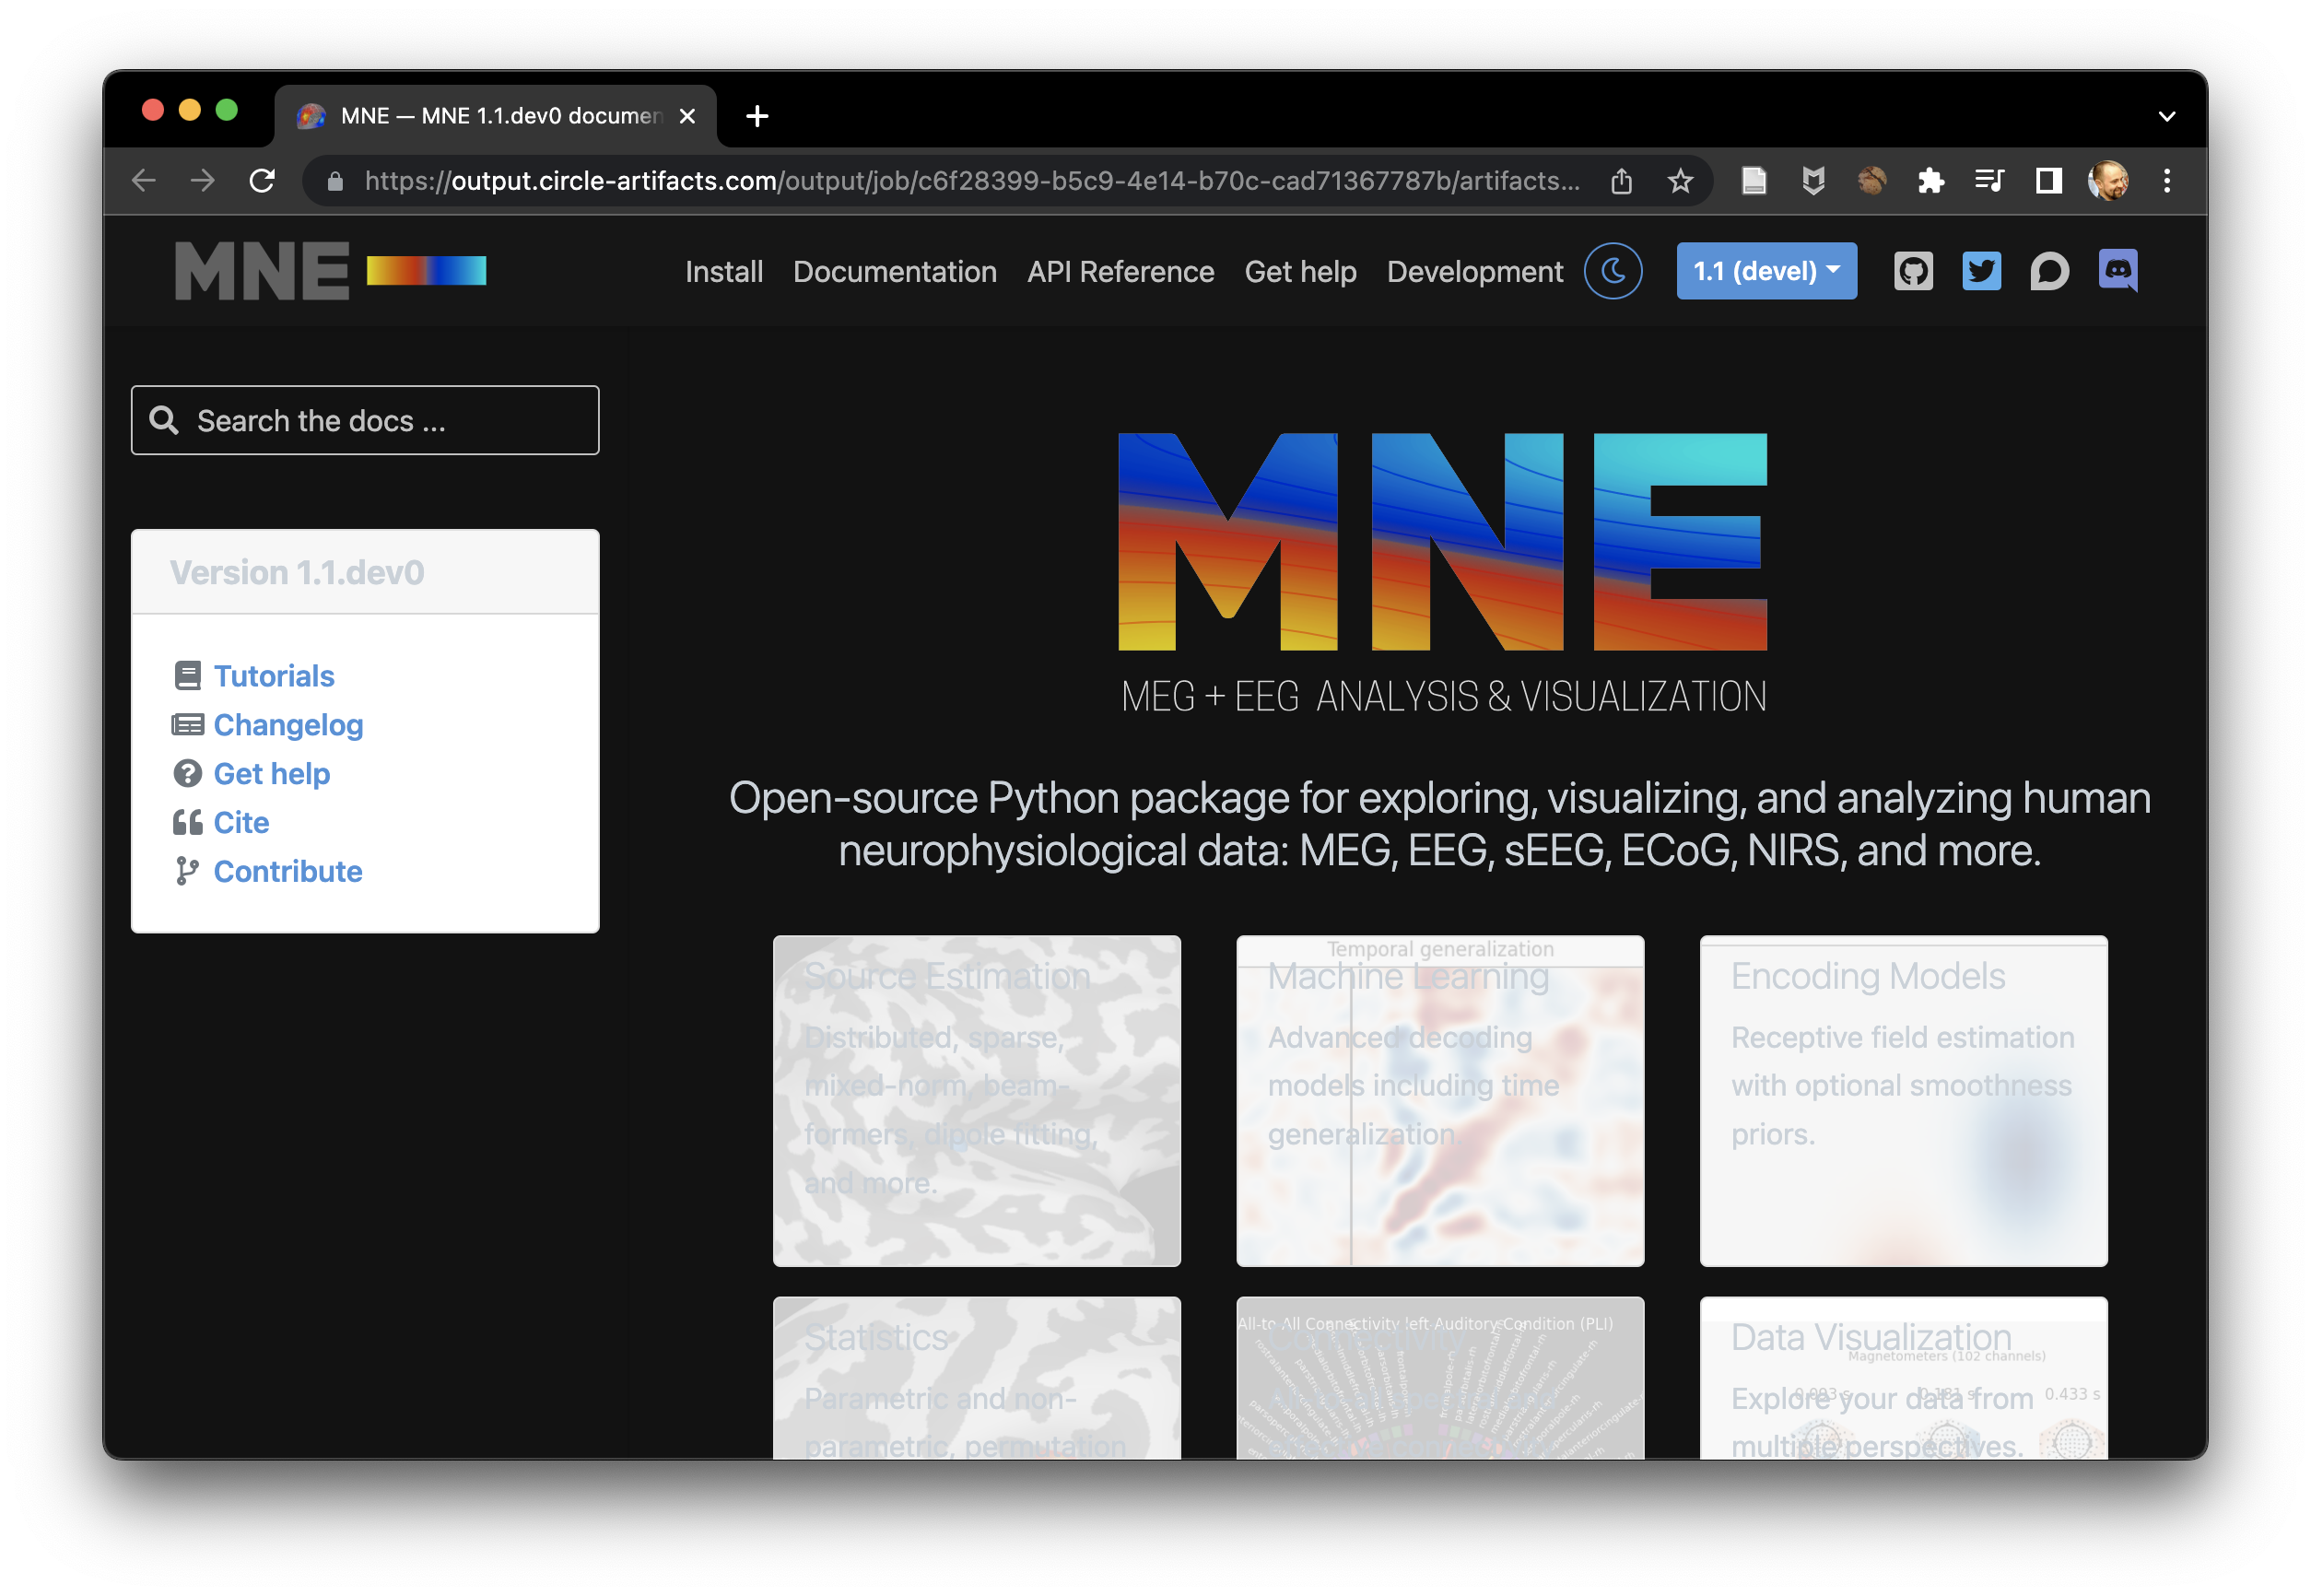The image size is (2311, 1596).
Task: Open a new browser tab
Action: (x=757, y=116)
